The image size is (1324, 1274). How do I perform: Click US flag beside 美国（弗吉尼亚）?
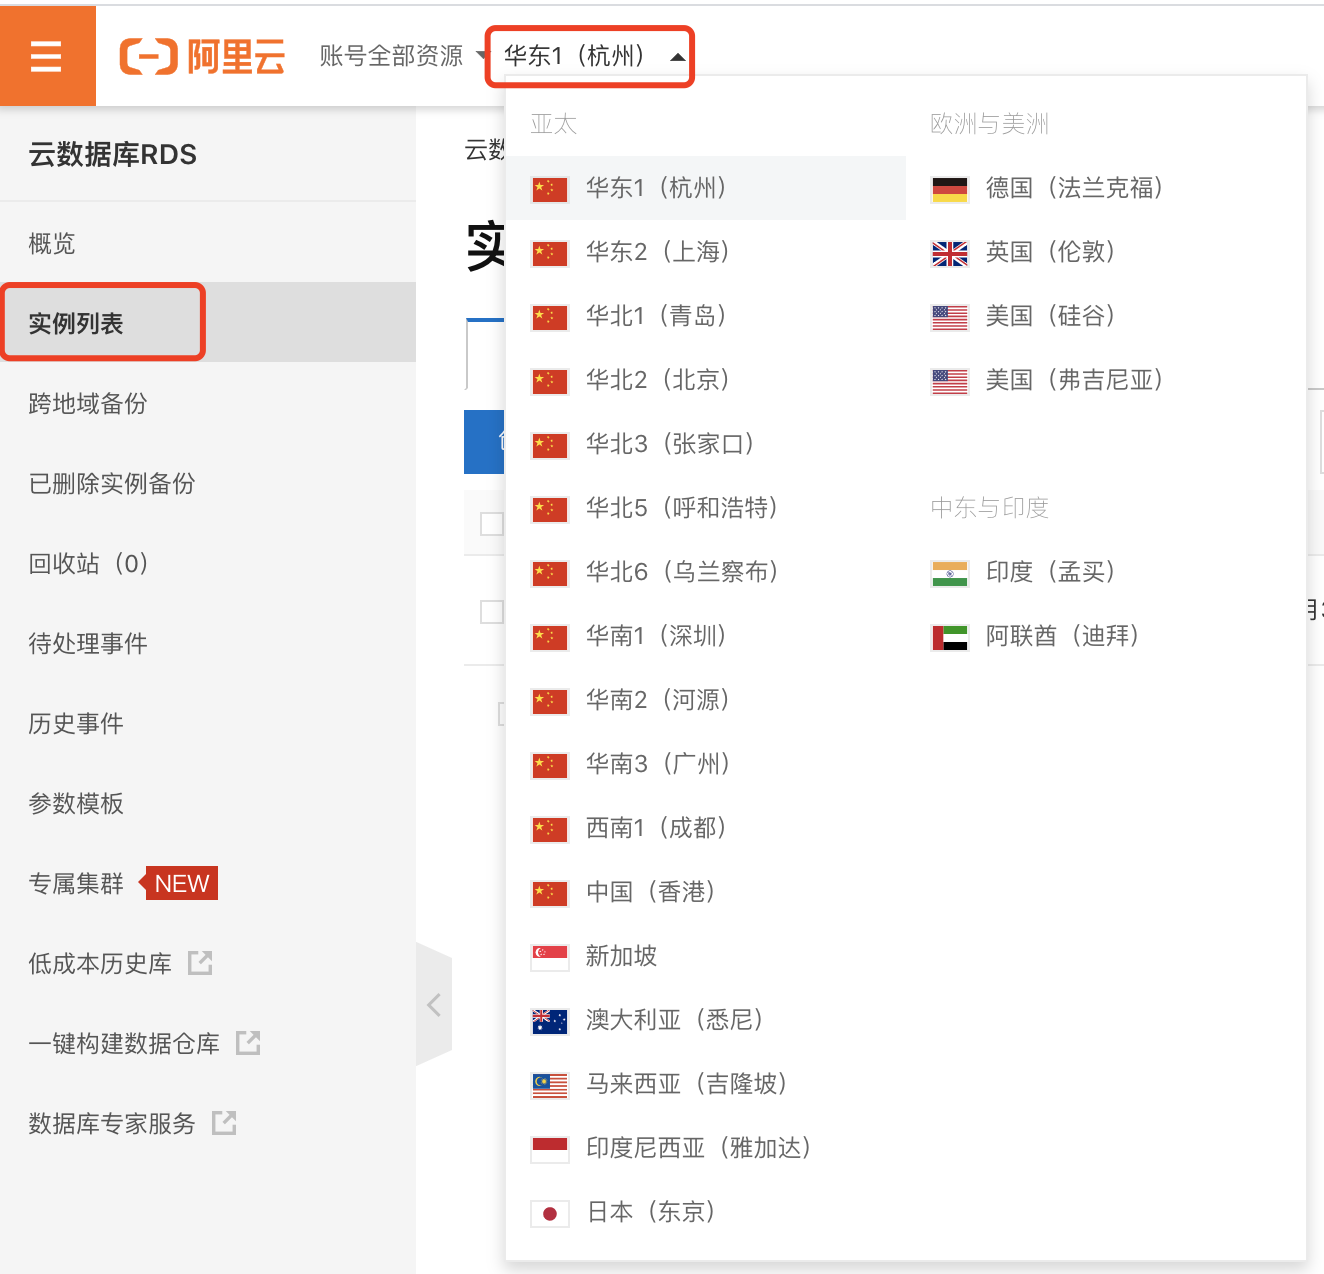point(950,382)
